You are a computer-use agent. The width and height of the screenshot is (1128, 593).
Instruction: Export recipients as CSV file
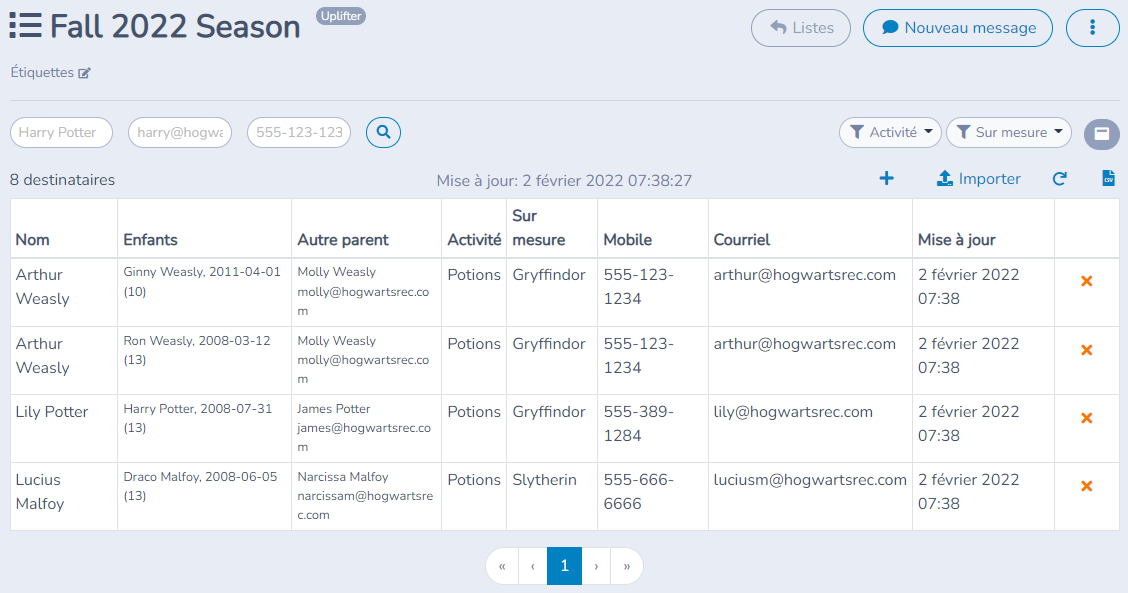point(1109,178)
